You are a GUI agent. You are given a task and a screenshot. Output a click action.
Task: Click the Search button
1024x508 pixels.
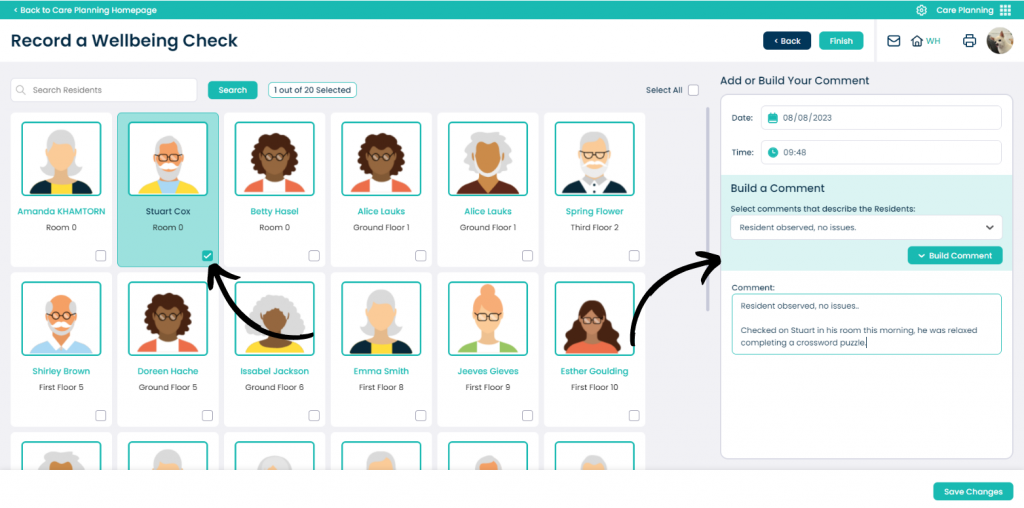click(x=232, y=90)
